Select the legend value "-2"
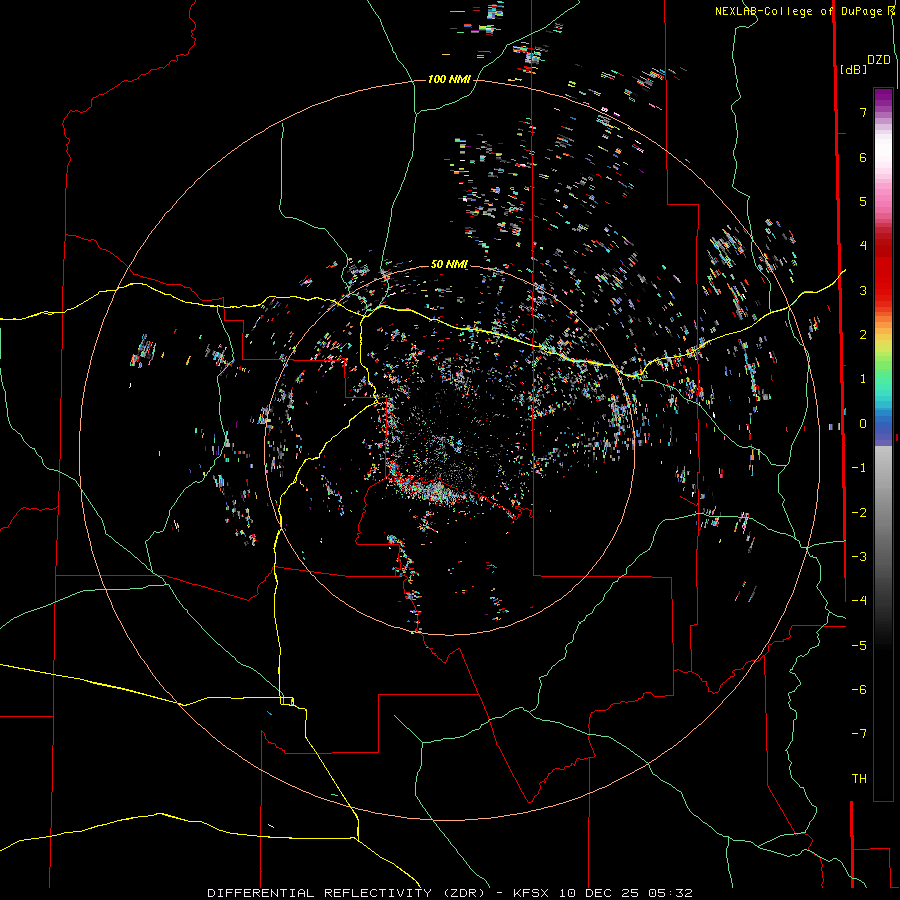The width and height of the screenshot is (900, 900). (x=859, y=513)
